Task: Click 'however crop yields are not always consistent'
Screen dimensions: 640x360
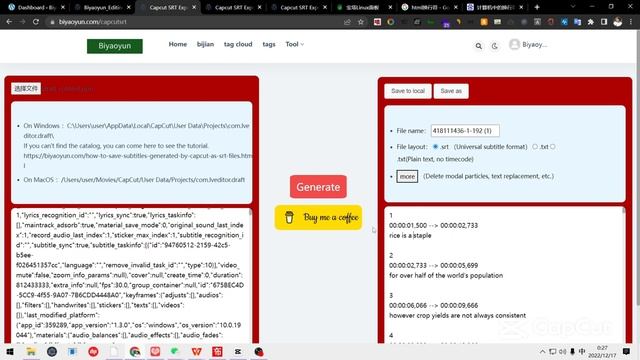Action: (458, 316)
